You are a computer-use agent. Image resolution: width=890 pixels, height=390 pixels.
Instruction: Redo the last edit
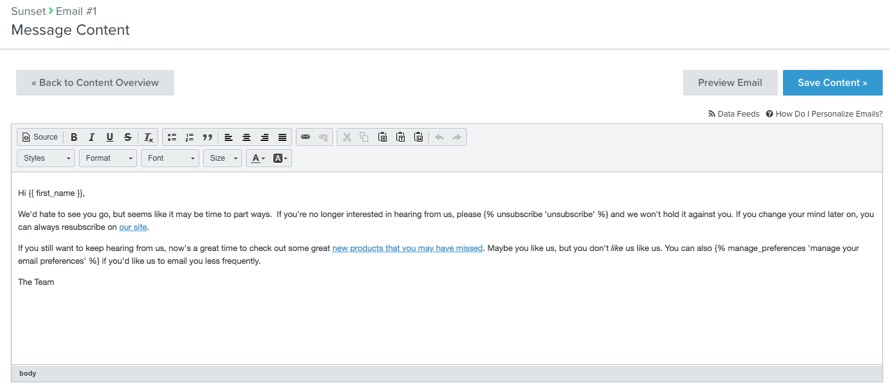457,137
